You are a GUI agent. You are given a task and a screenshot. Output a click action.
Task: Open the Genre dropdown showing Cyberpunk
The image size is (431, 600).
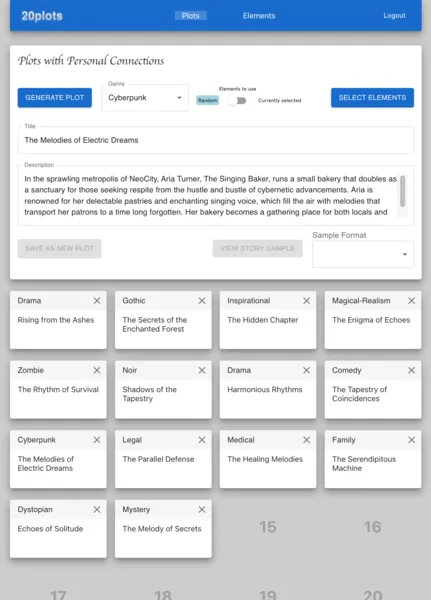(x=145, y=98)
